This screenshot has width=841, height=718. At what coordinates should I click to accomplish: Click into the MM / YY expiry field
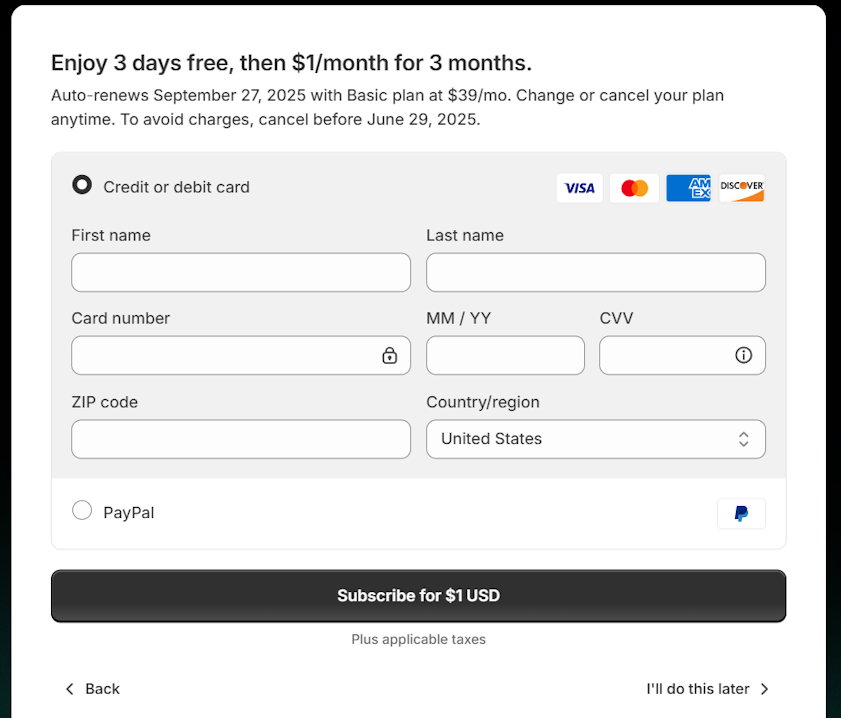coord(505,355)
